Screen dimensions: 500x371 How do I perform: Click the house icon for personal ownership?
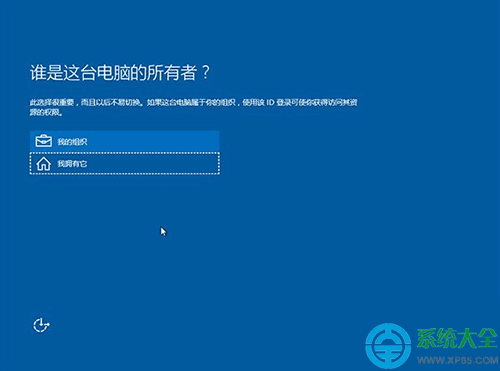tap(44, 164)
